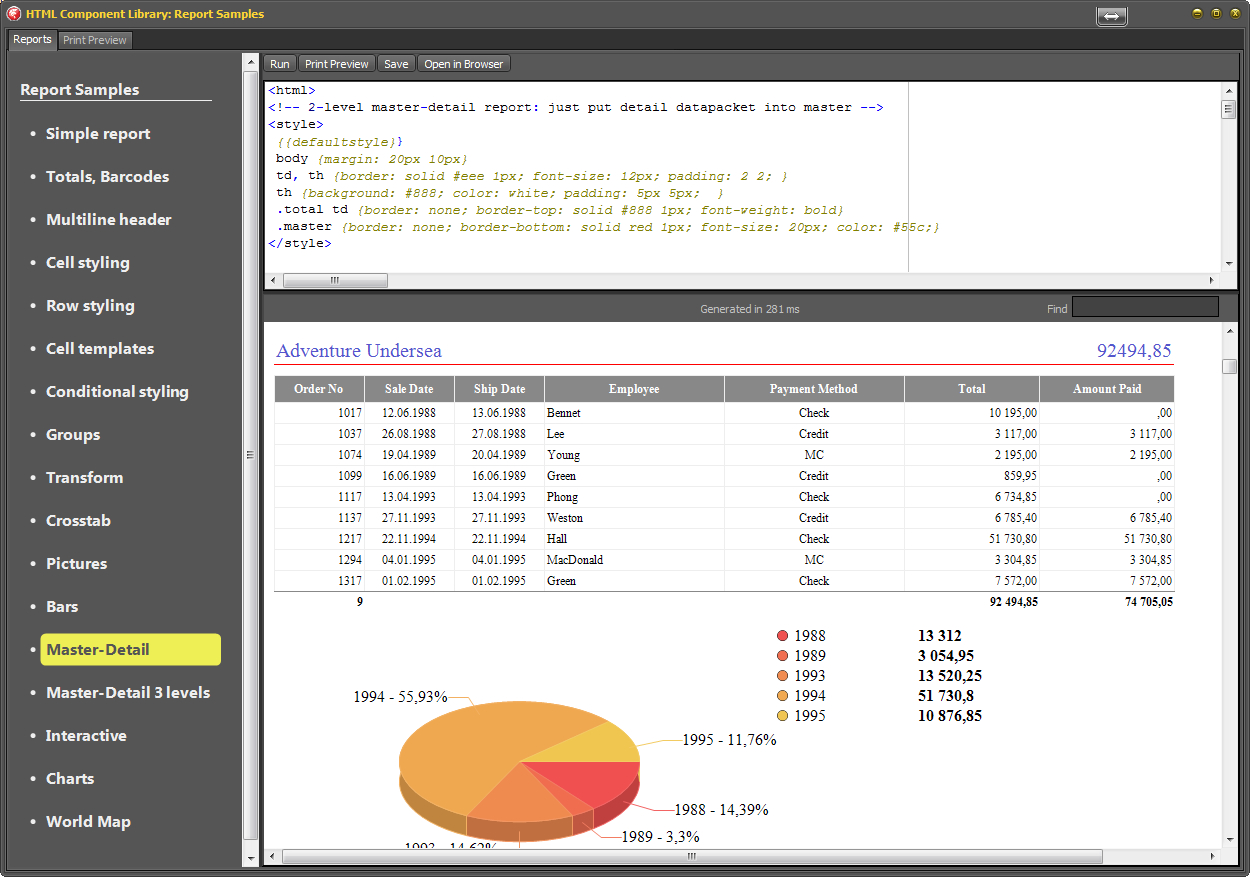Switch to the Print Preview tab
This screenshot has width=1250, height=877.
[95, 40]
